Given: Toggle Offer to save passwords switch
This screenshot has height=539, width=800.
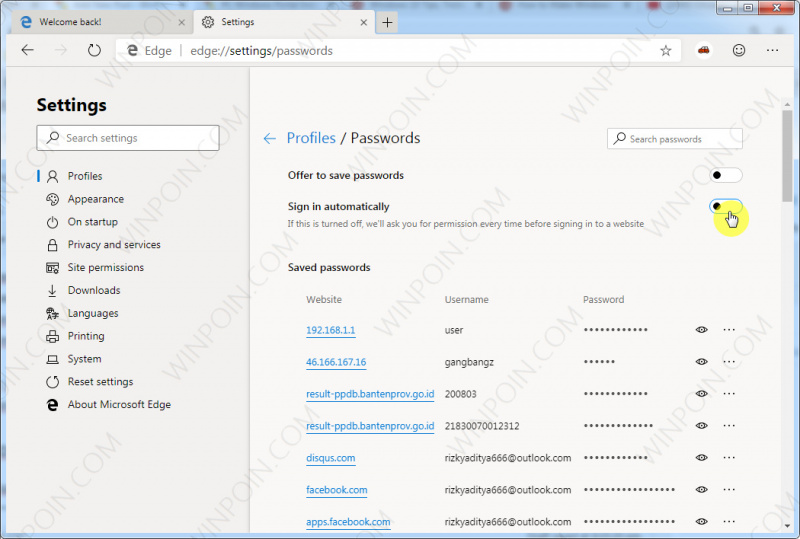Looking at the screenshot, I should click(726, 175).
